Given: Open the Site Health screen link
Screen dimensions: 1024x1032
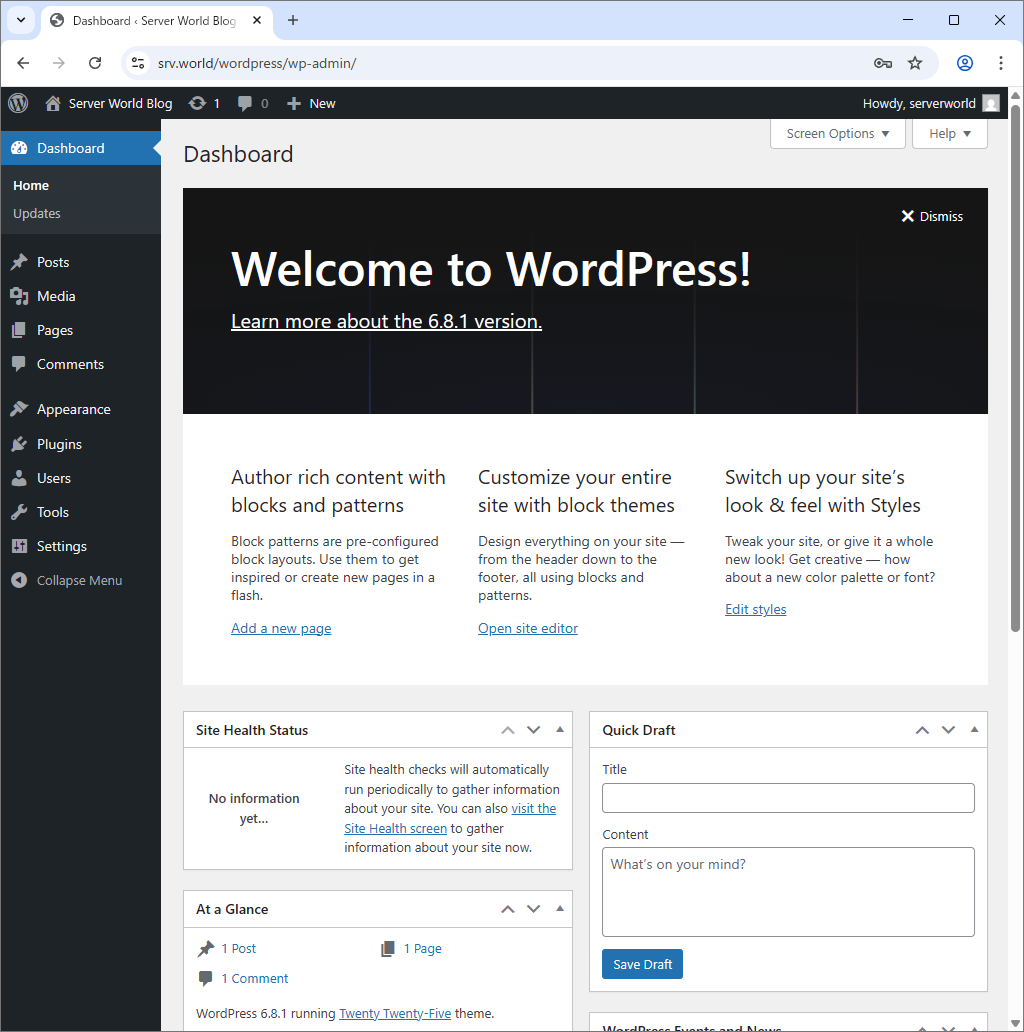Looking at the screenshot, I should click(x=395, y=829).
